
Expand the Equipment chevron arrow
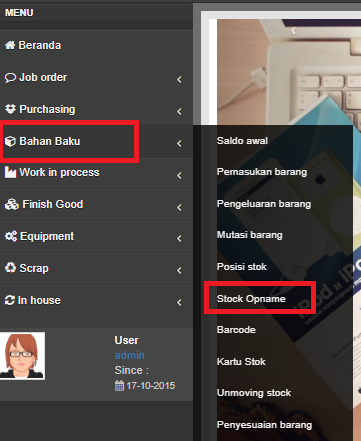tap(179, 238)
